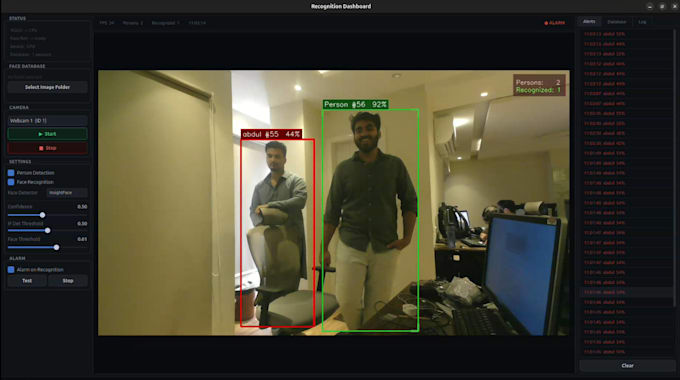Click the Select Image Folder button
Image resolution: width=680 pixels, height=380 pixels.
point(47,87)
